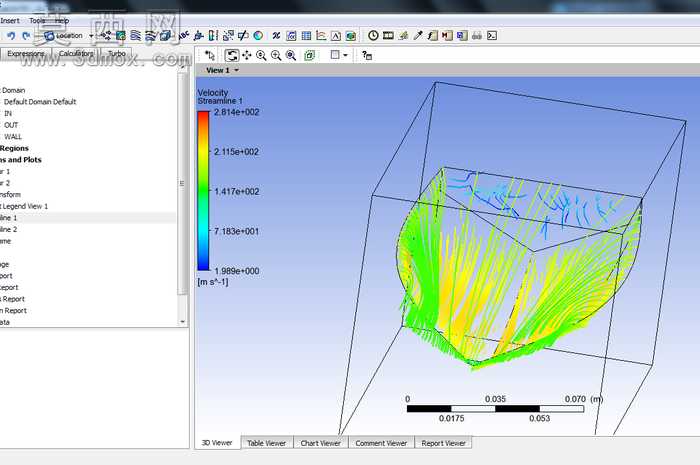The height and width of the screenshot is (465, 700).
Task: Insert a new Table
Action: [x=306, y=36]
